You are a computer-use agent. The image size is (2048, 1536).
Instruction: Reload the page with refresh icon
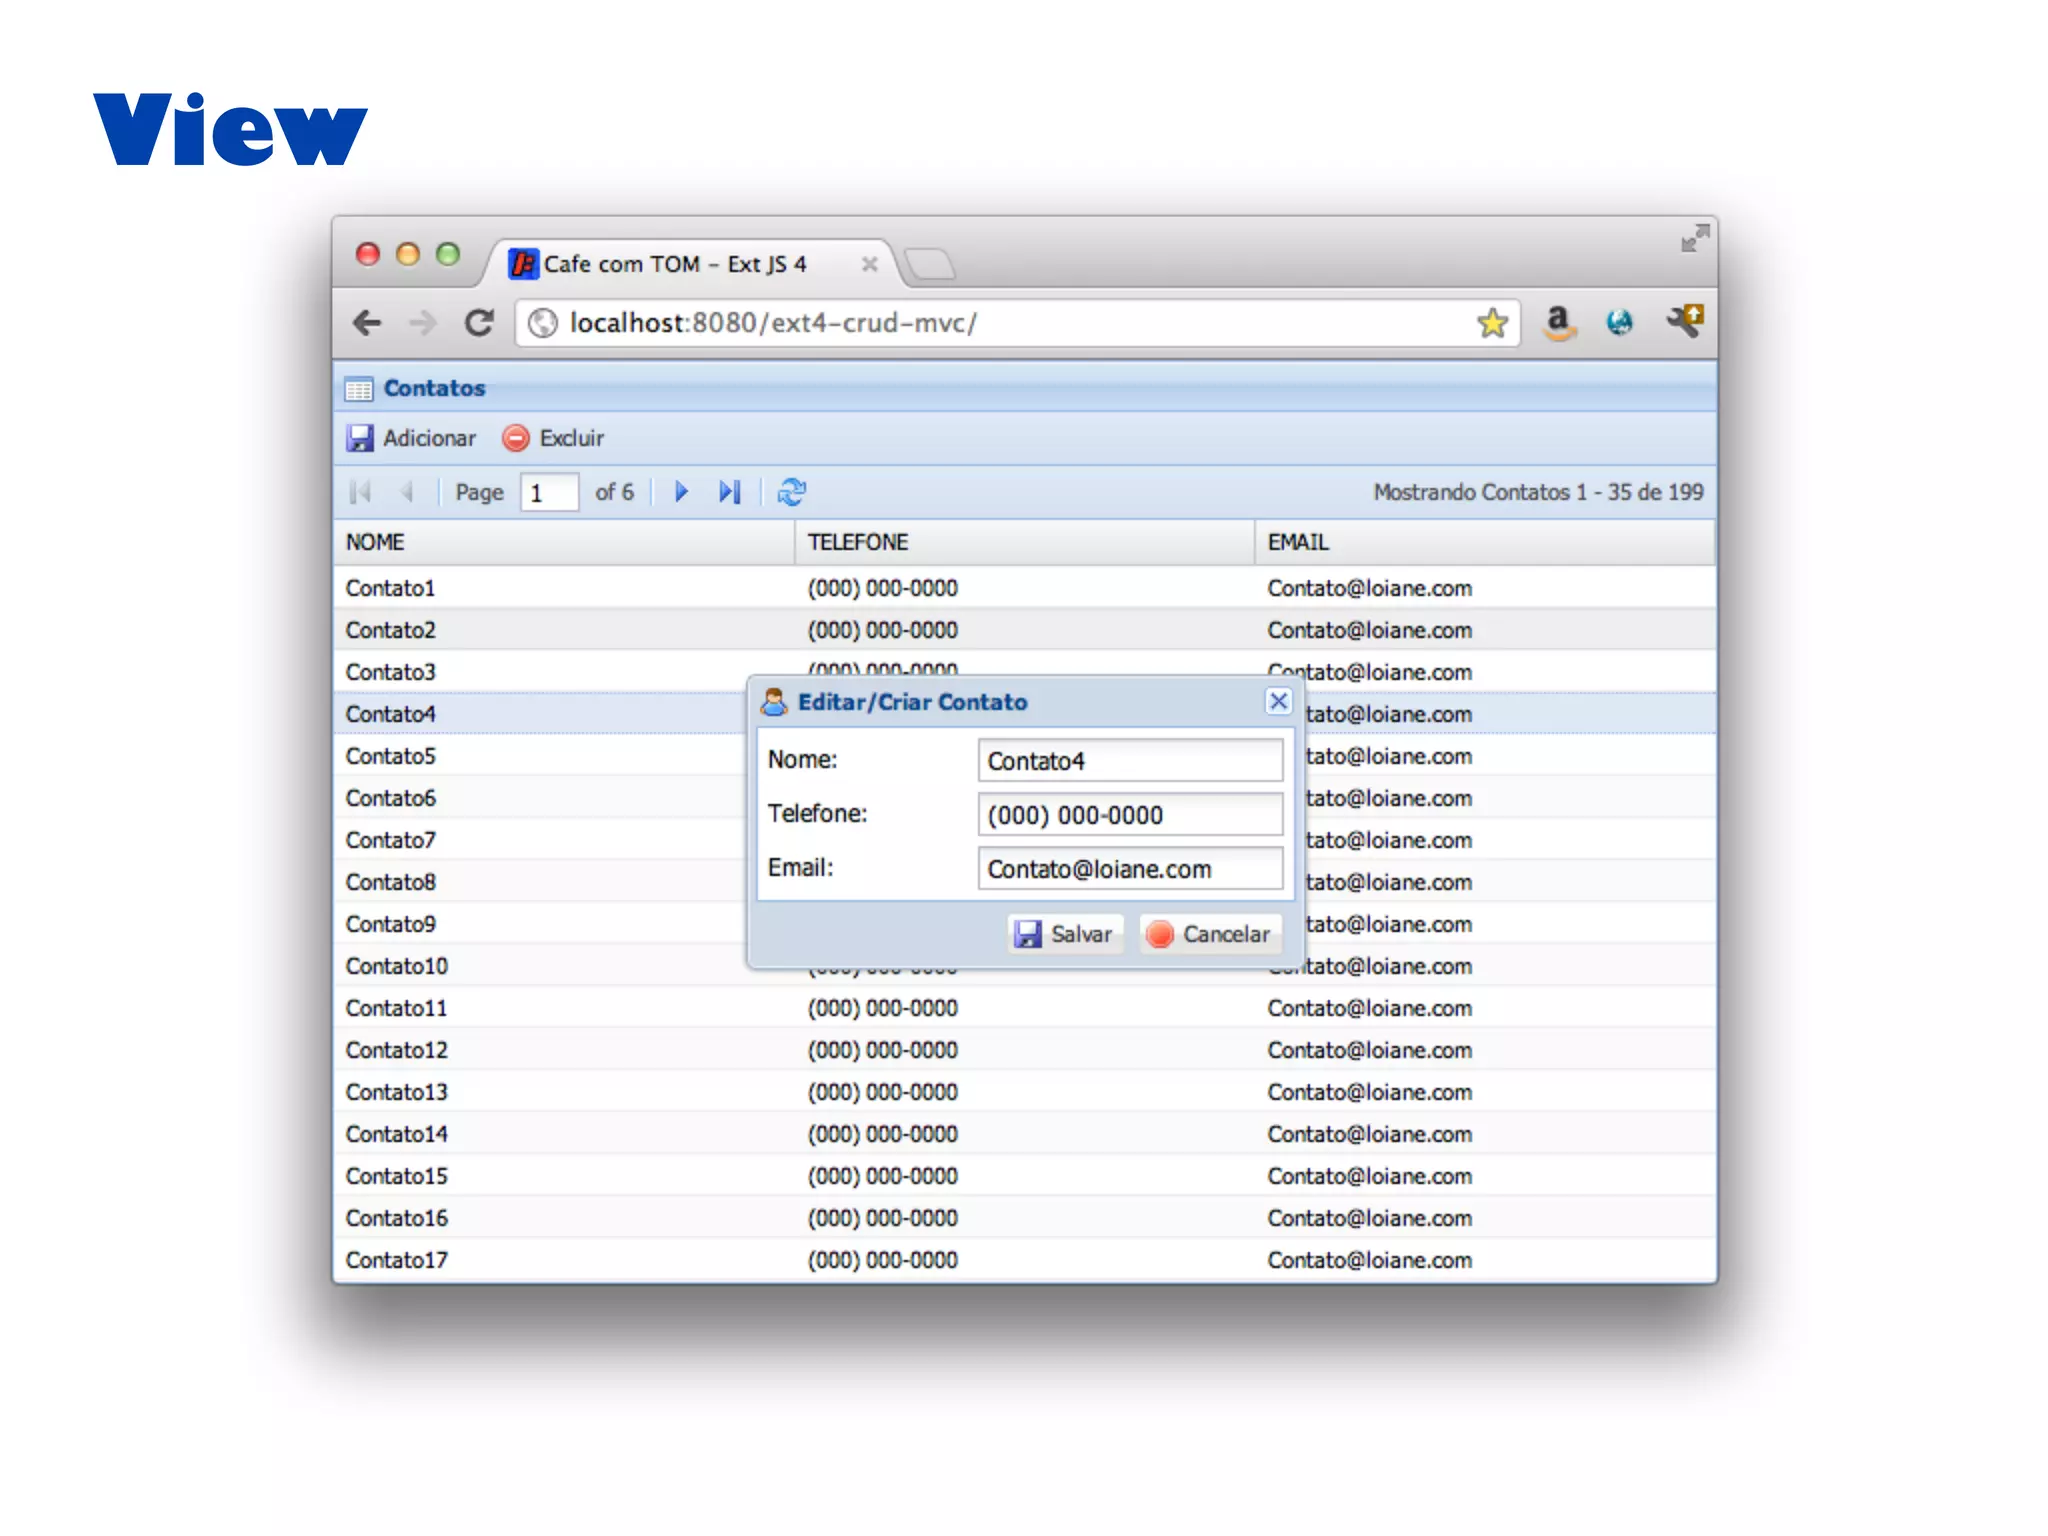[x=480, y=323]
